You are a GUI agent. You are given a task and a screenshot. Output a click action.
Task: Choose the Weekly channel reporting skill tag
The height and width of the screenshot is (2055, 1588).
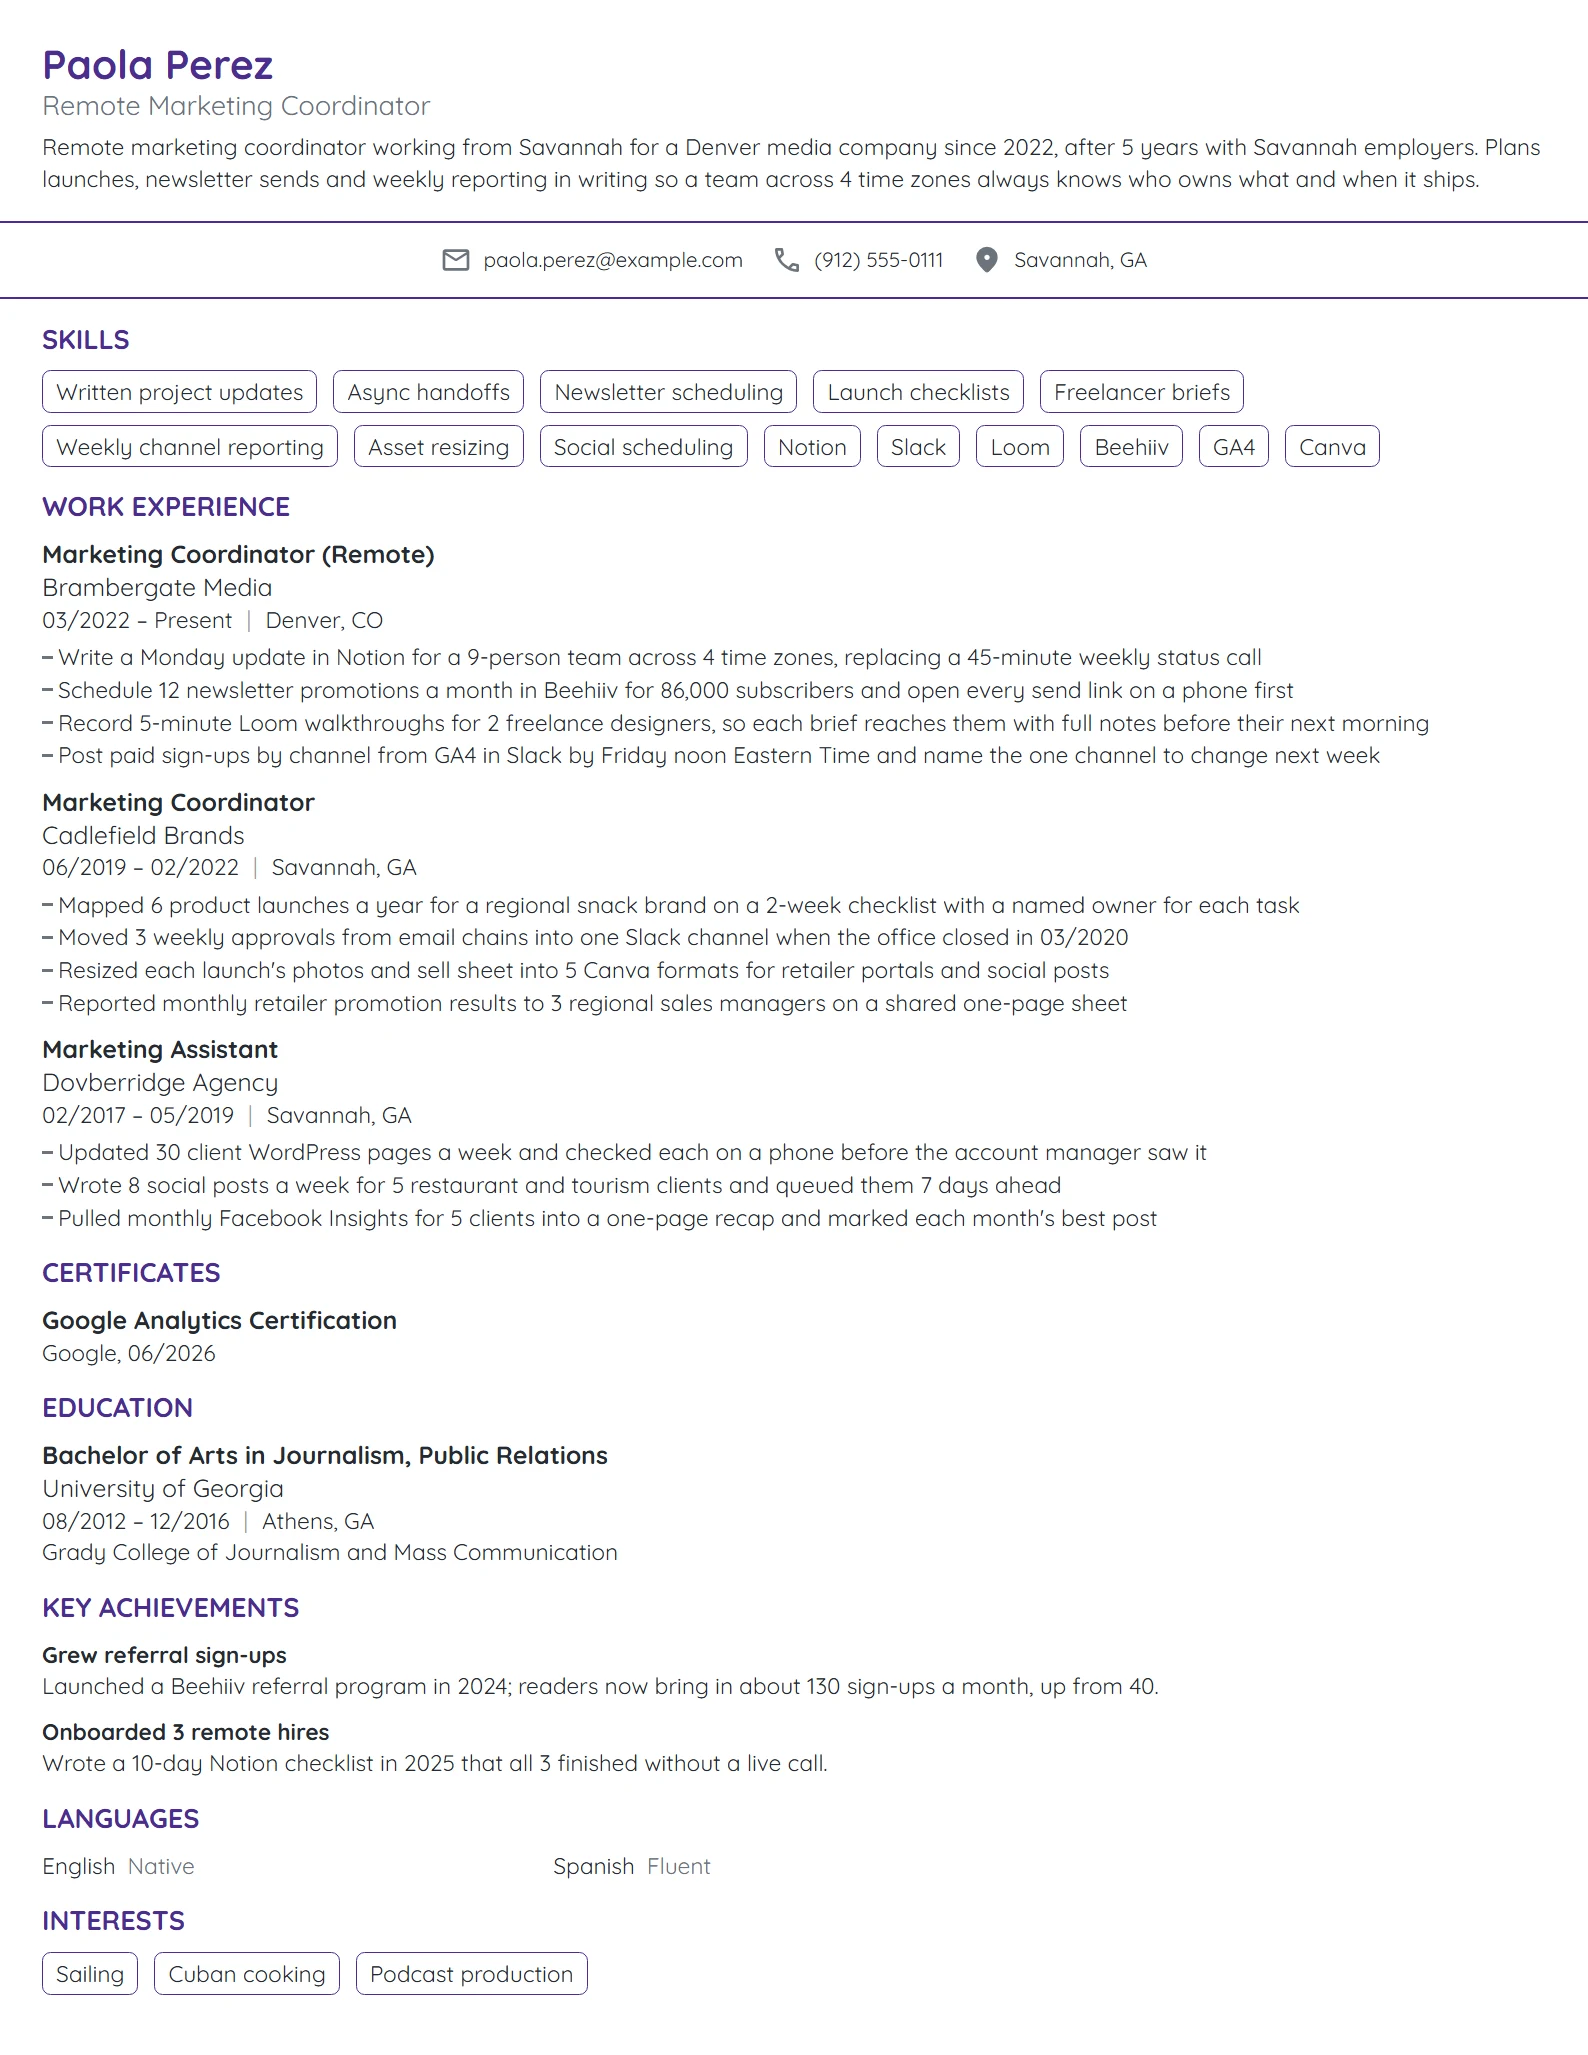[x=190, y=447]
